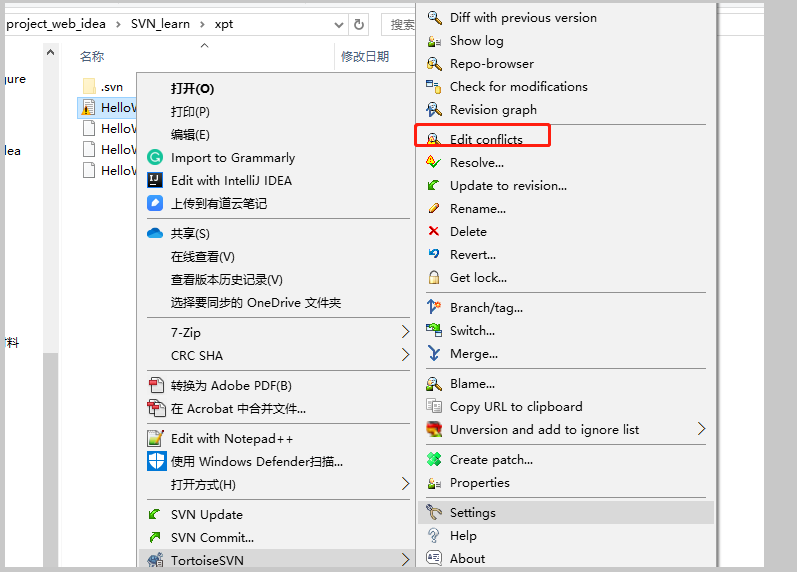The width and height of the screenshot is (797, 572).
Task: Expand the CRC SHA submenu arrow
Action: click(405, 354)
